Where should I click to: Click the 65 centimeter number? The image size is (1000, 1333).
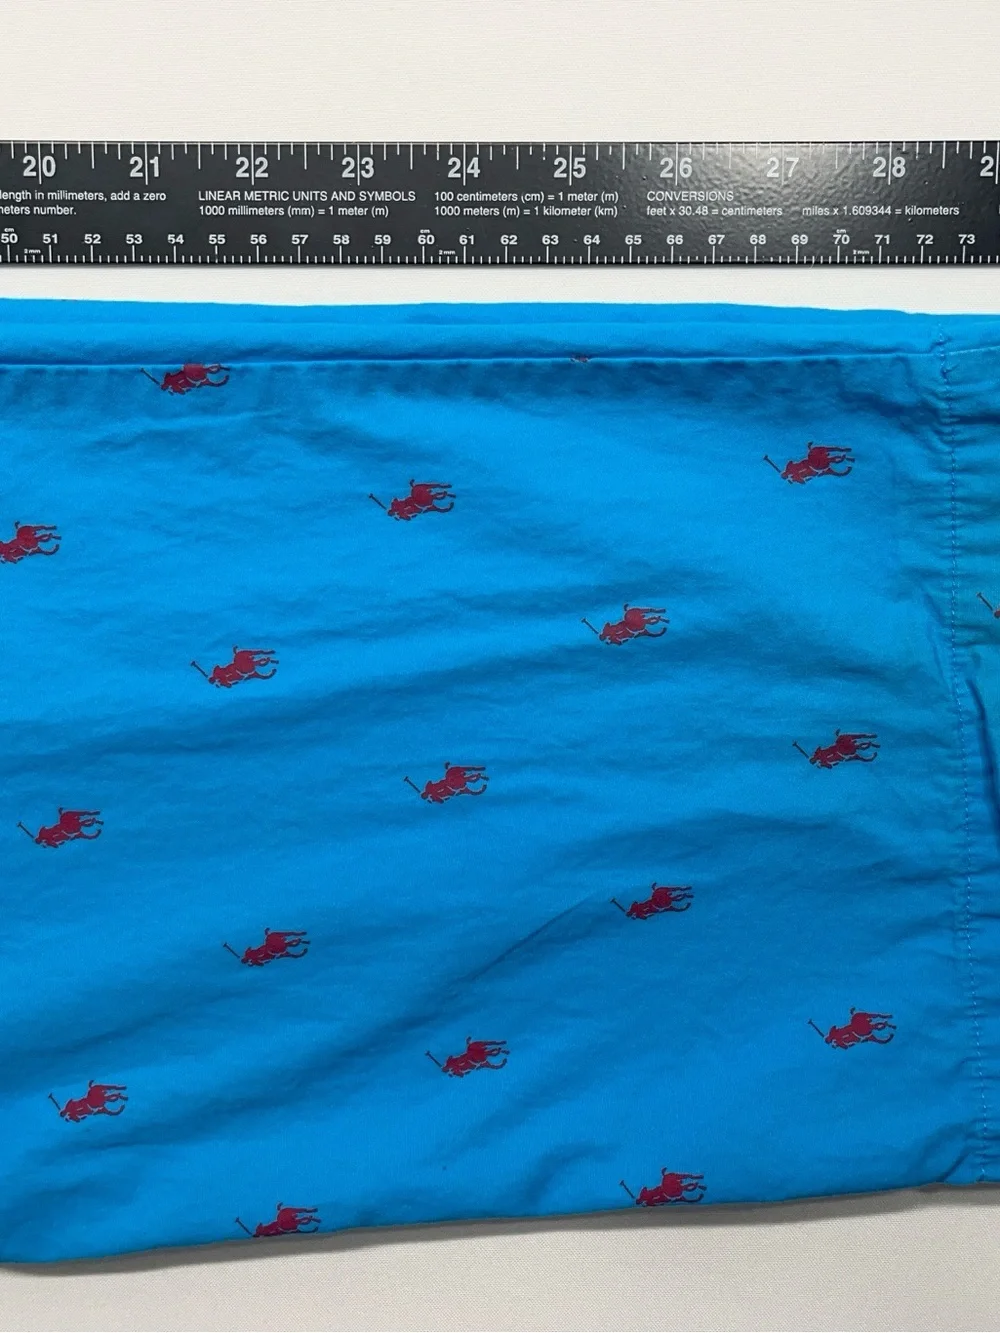point(633,240)
